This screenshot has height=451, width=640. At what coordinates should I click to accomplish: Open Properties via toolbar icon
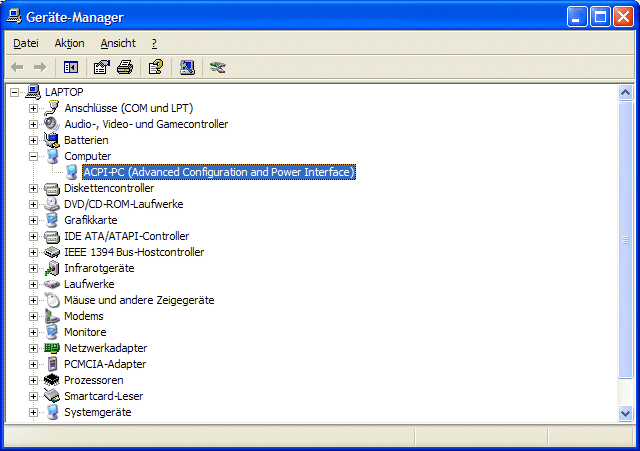(102, 67)
